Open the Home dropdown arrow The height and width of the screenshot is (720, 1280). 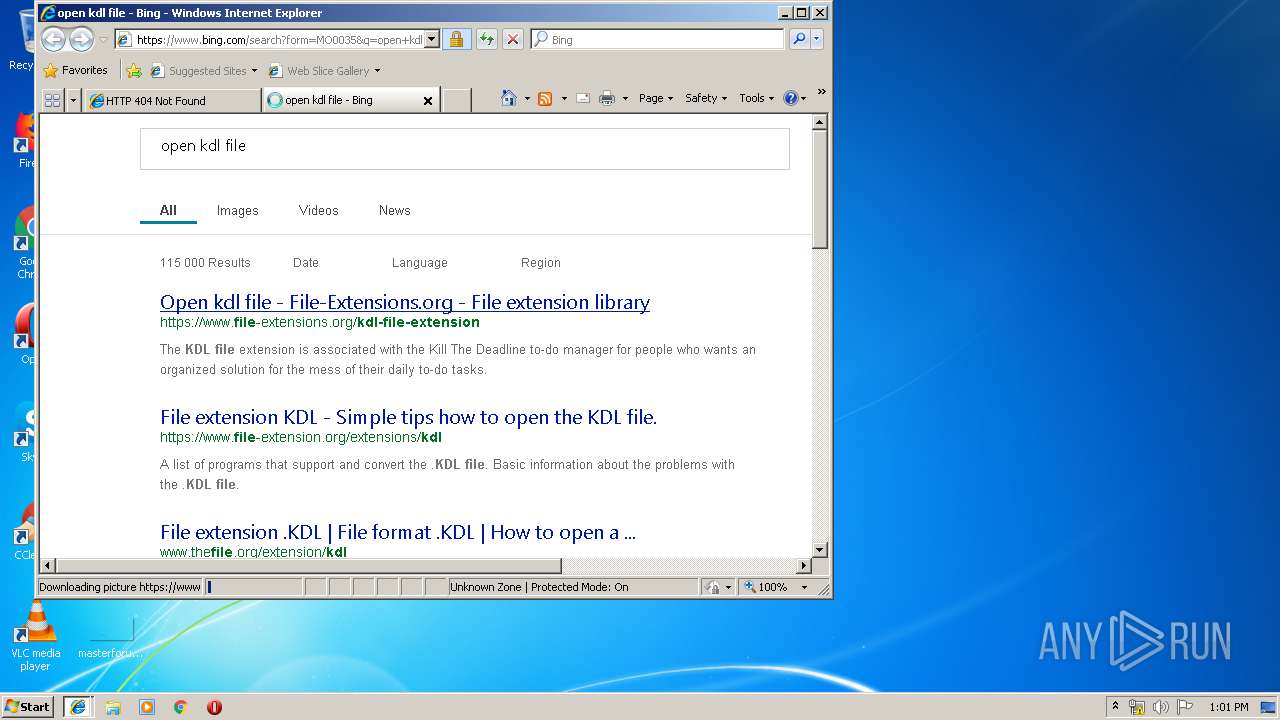tap(527, 98)
